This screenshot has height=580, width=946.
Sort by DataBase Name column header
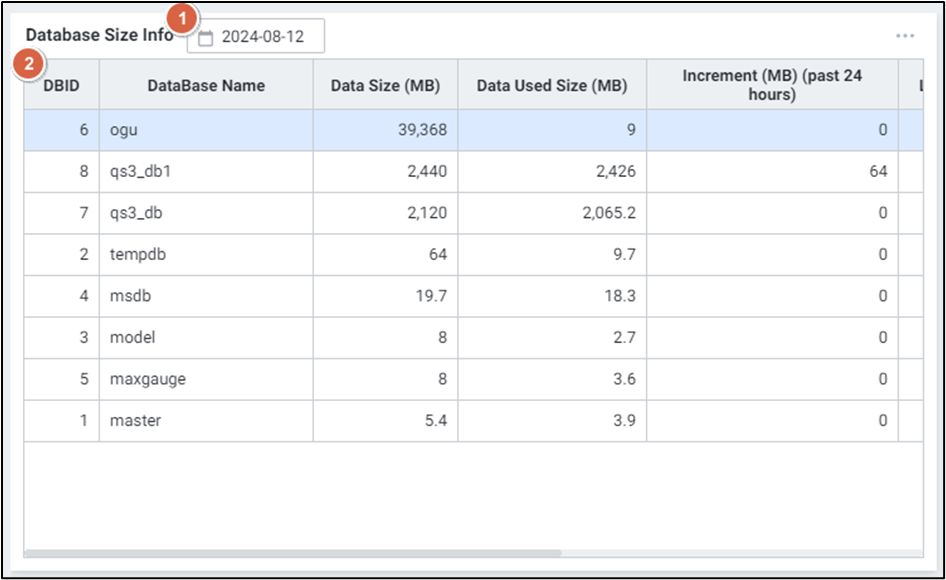coord(206,85)
